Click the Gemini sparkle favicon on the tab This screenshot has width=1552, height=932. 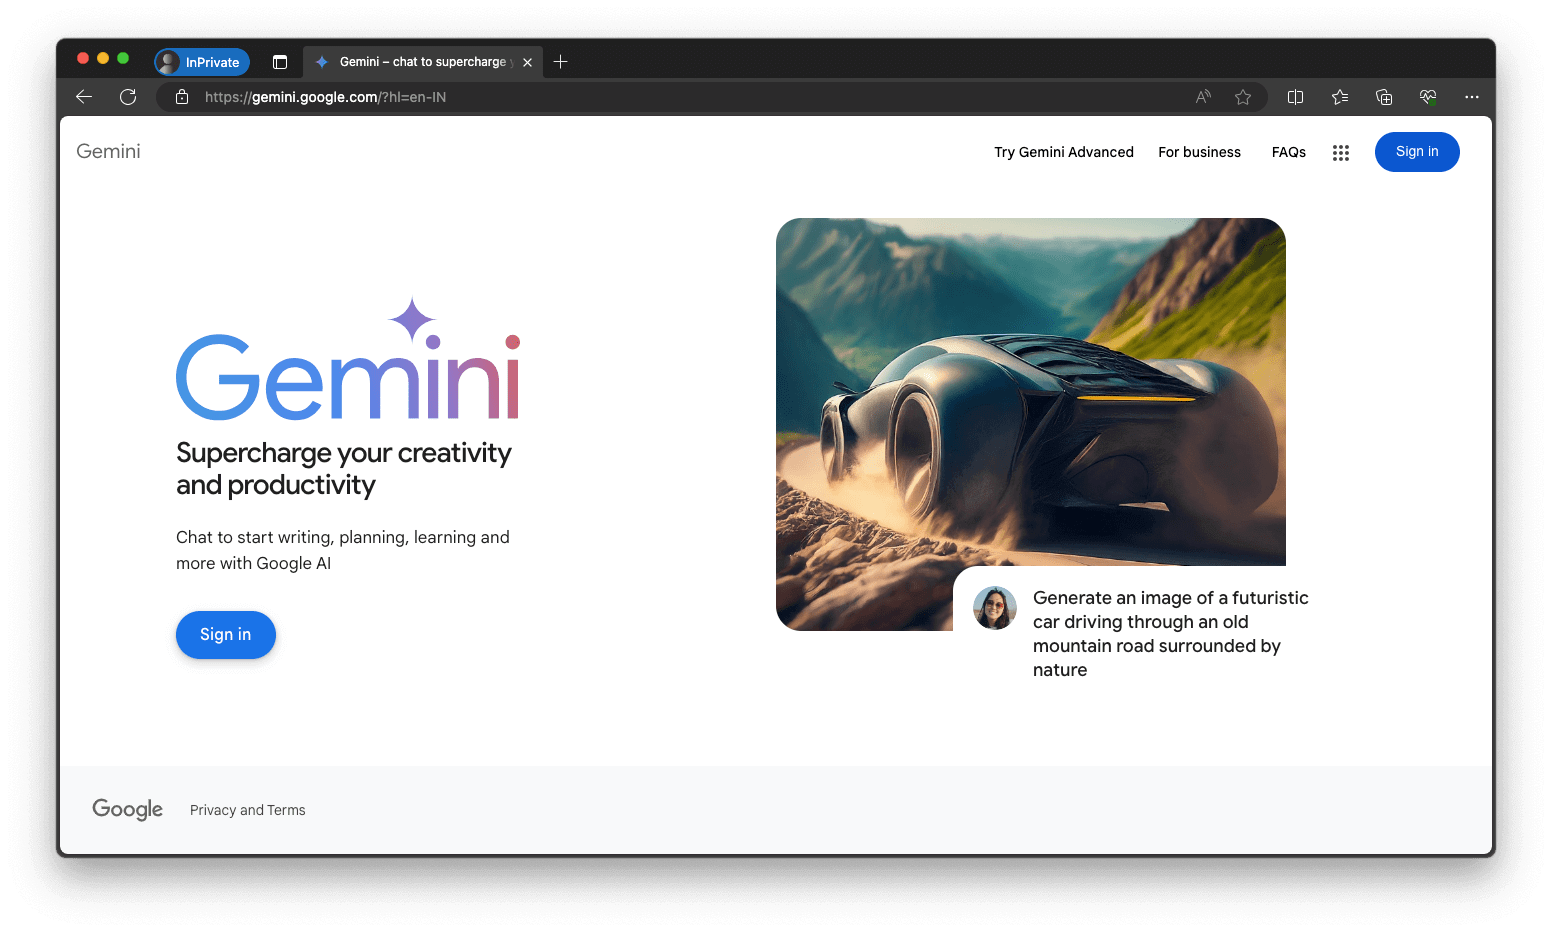[x=321, y=61]
